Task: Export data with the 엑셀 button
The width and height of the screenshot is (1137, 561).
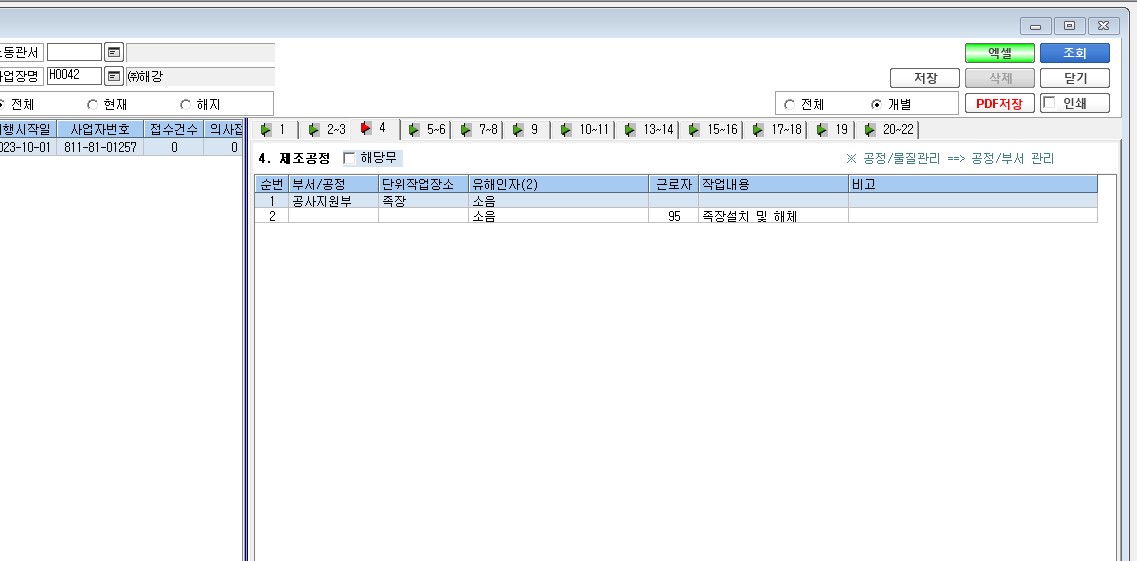Action: point(999,53)
